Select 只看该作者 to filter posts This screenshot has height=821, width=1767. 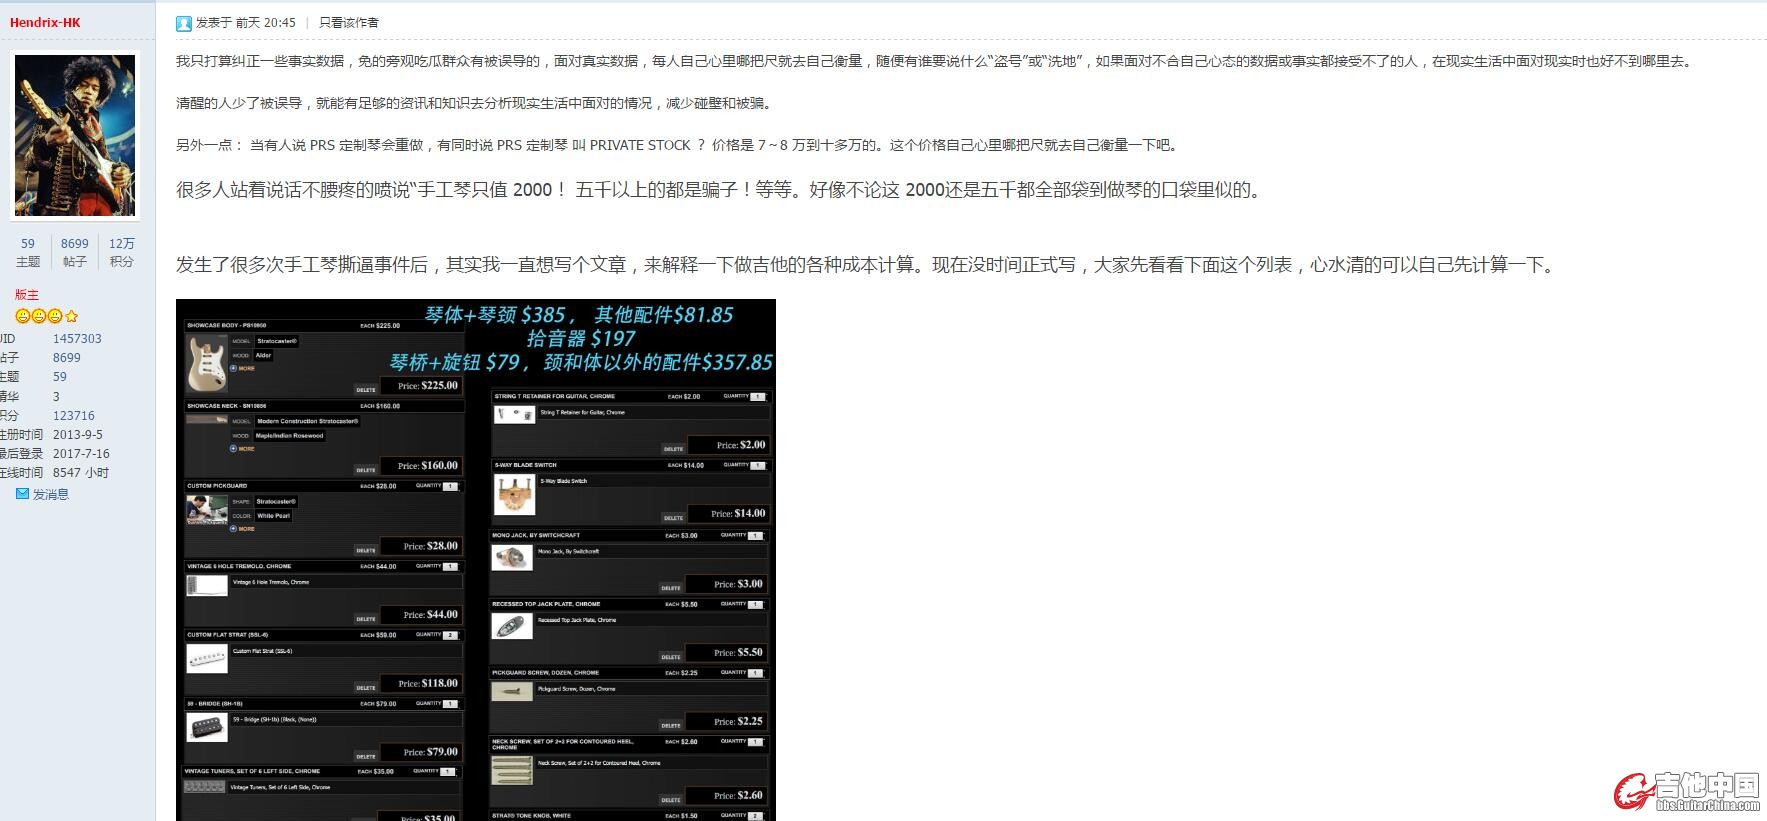pyautogui.click(x=348, y=22)
